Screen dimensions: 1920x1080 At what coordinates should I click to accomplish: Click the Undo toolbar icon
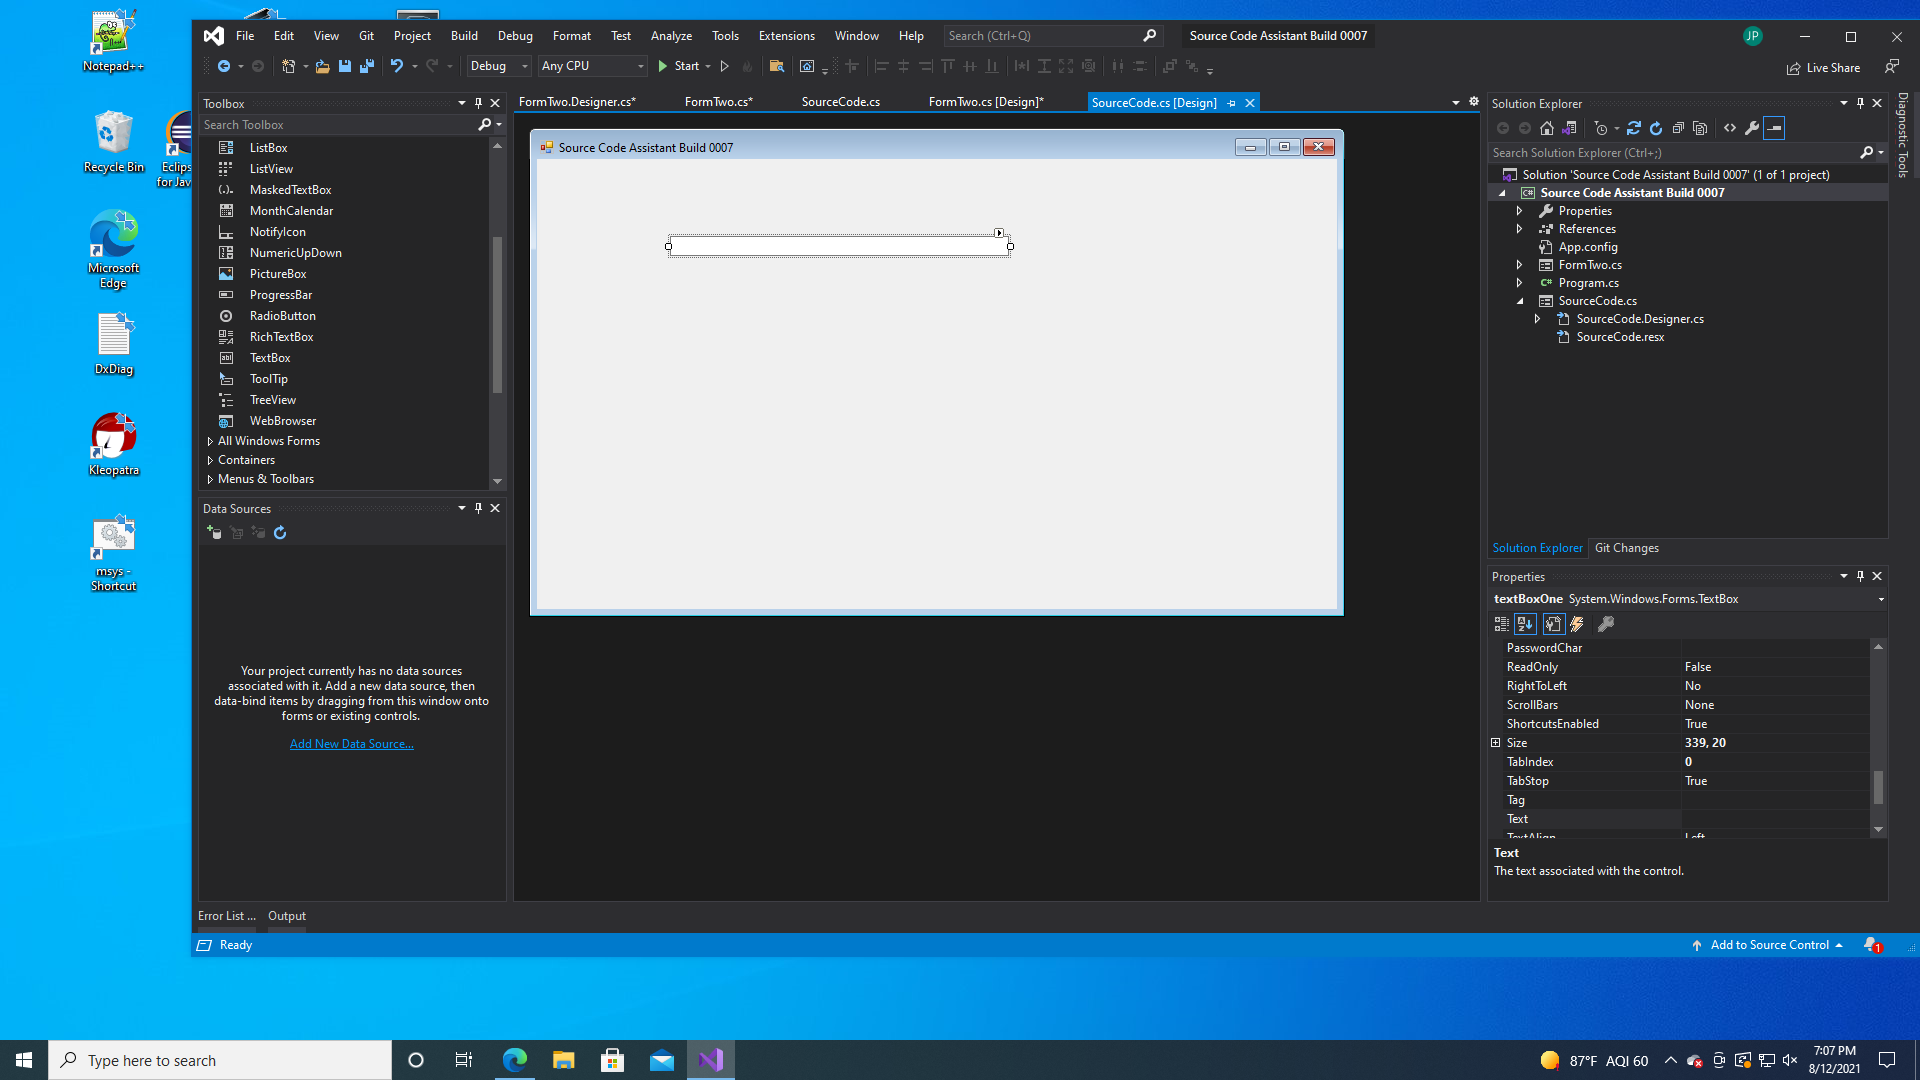pos(398,66)
